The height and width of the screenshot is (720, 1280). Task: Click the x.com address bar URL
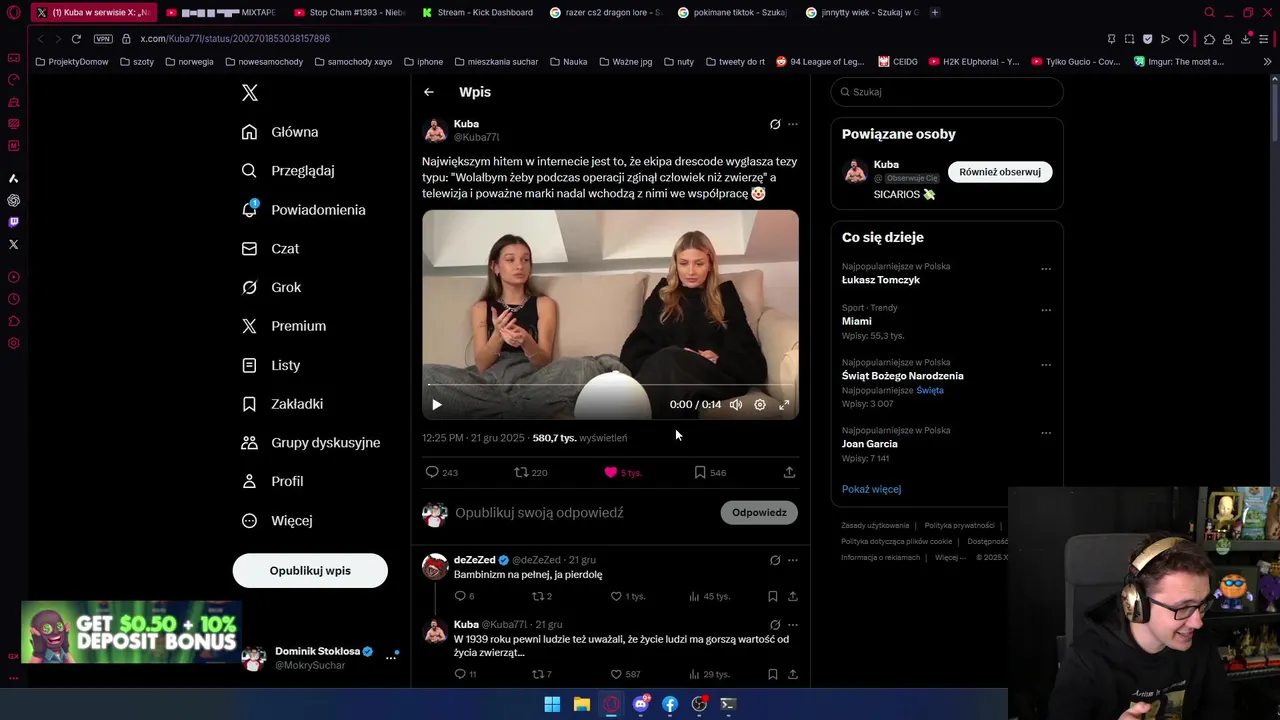tap(235, 39)
